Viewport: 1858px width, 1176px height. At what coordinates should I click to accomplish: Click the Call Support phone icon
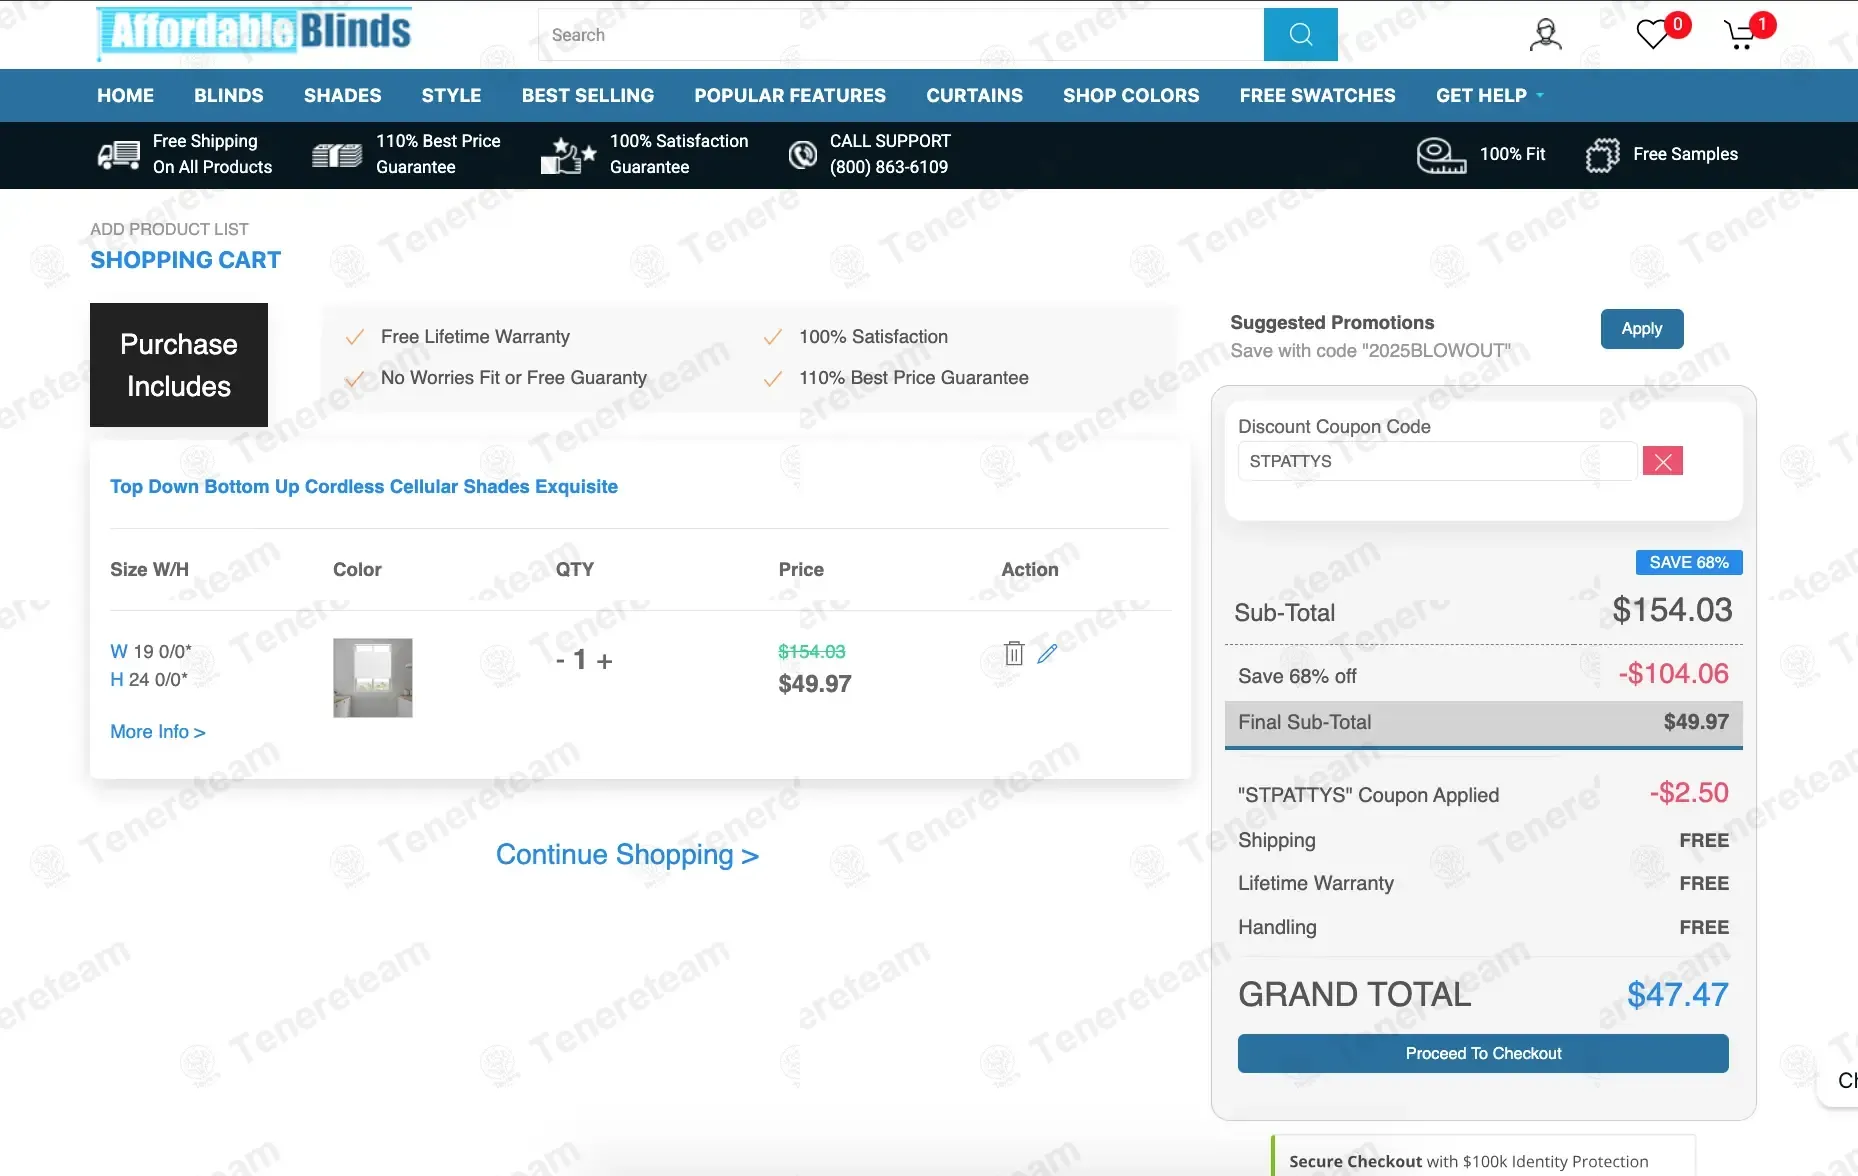tap(802, 155)
